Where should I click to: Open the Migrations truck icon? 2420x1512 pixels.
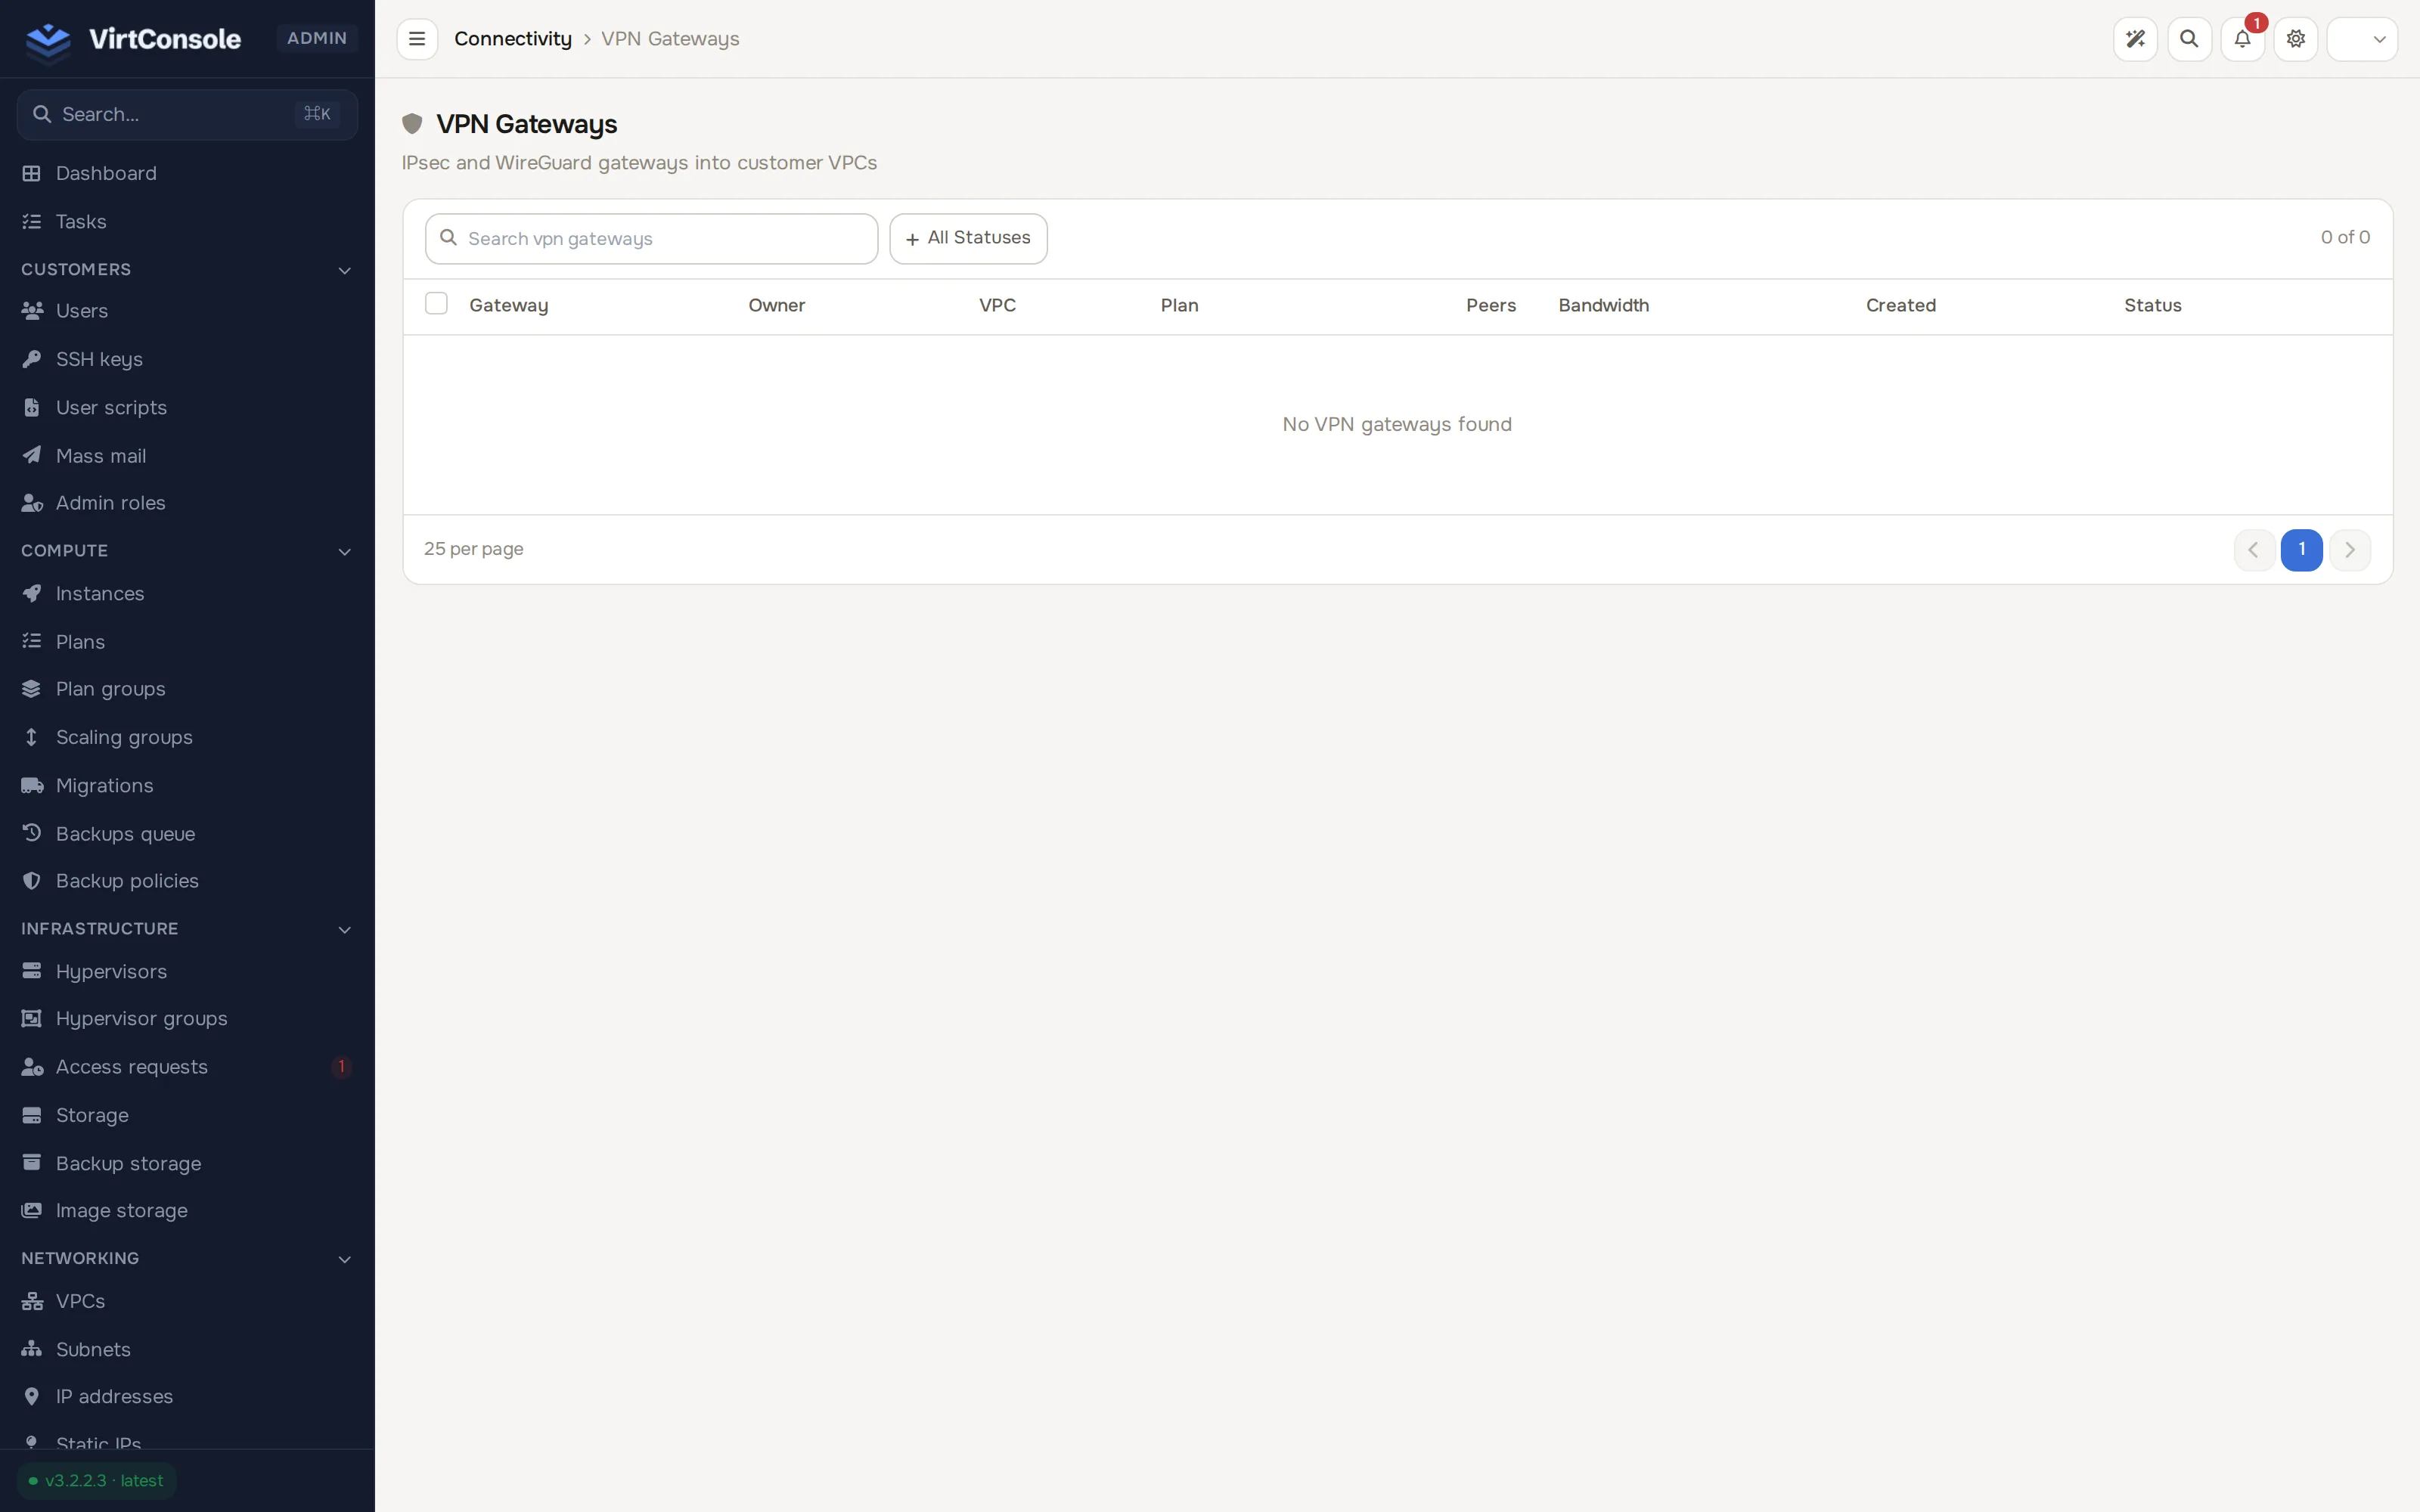click(x=32, y=785)
